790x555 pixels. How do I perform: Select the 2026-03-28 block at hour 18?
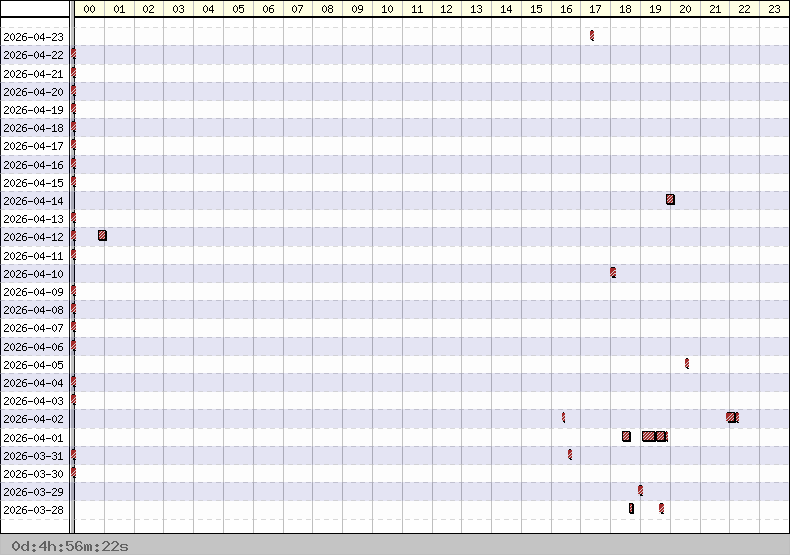pyautogui.click(x=631, y=508)
